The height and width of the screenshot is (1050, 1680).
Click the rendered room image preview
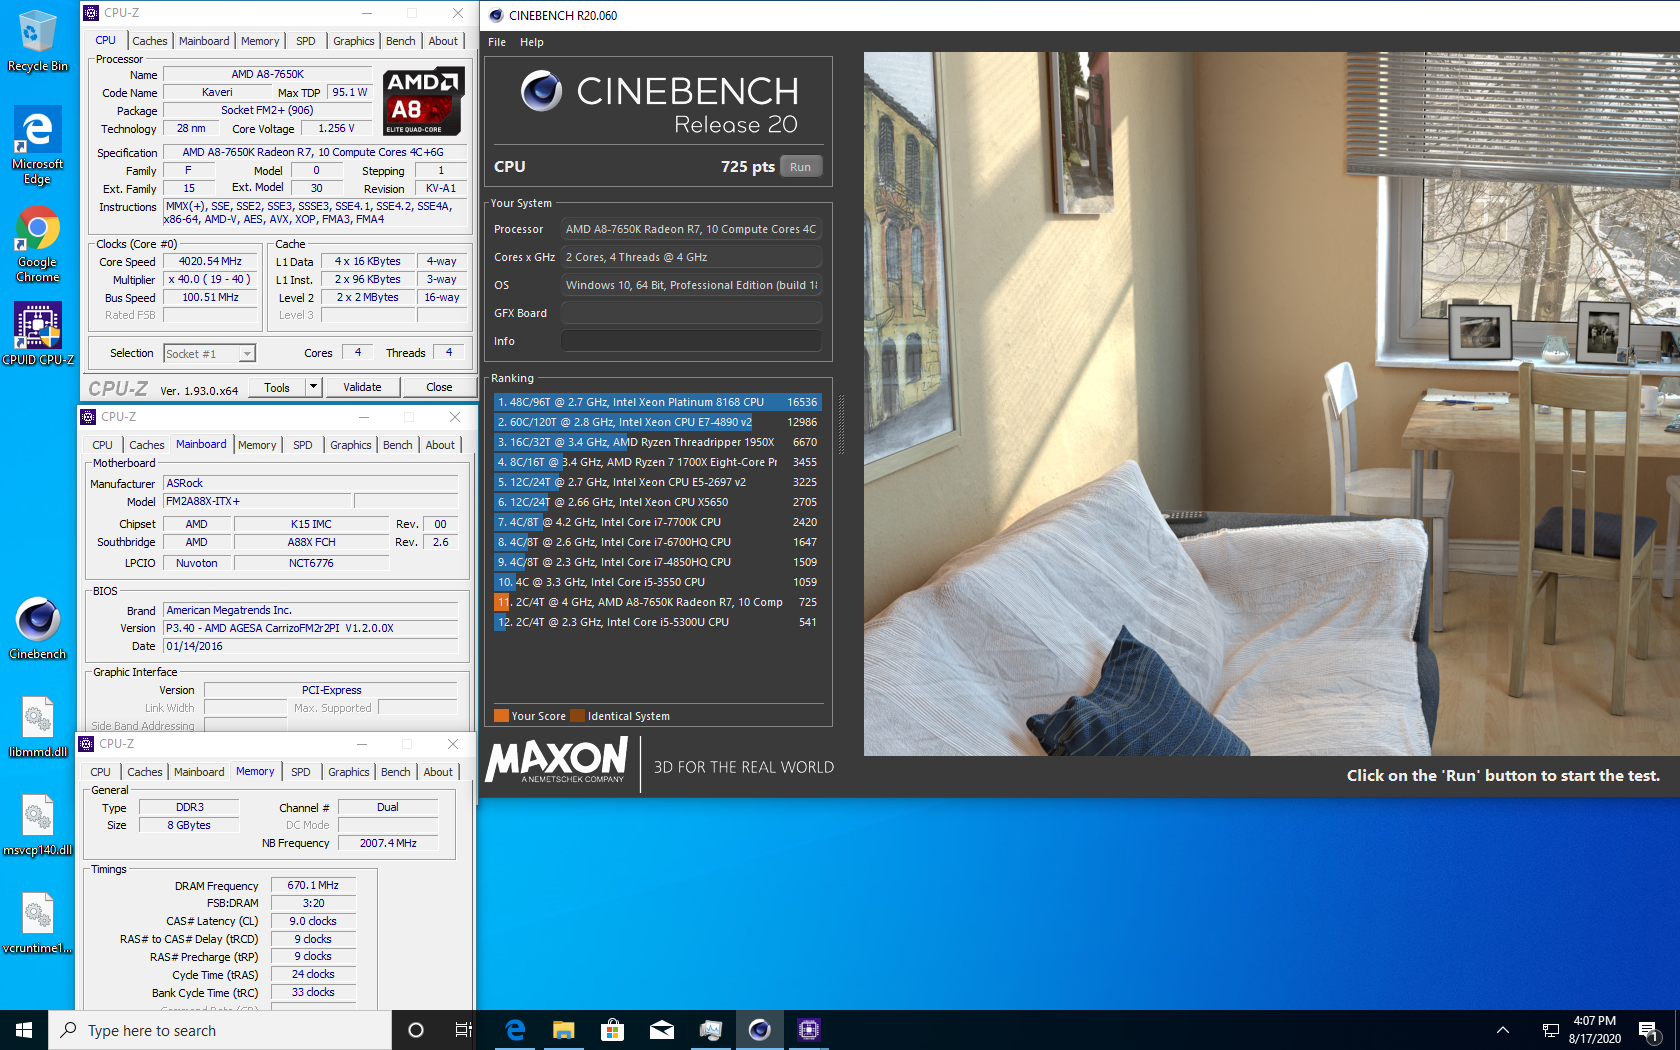[1272, 404]
